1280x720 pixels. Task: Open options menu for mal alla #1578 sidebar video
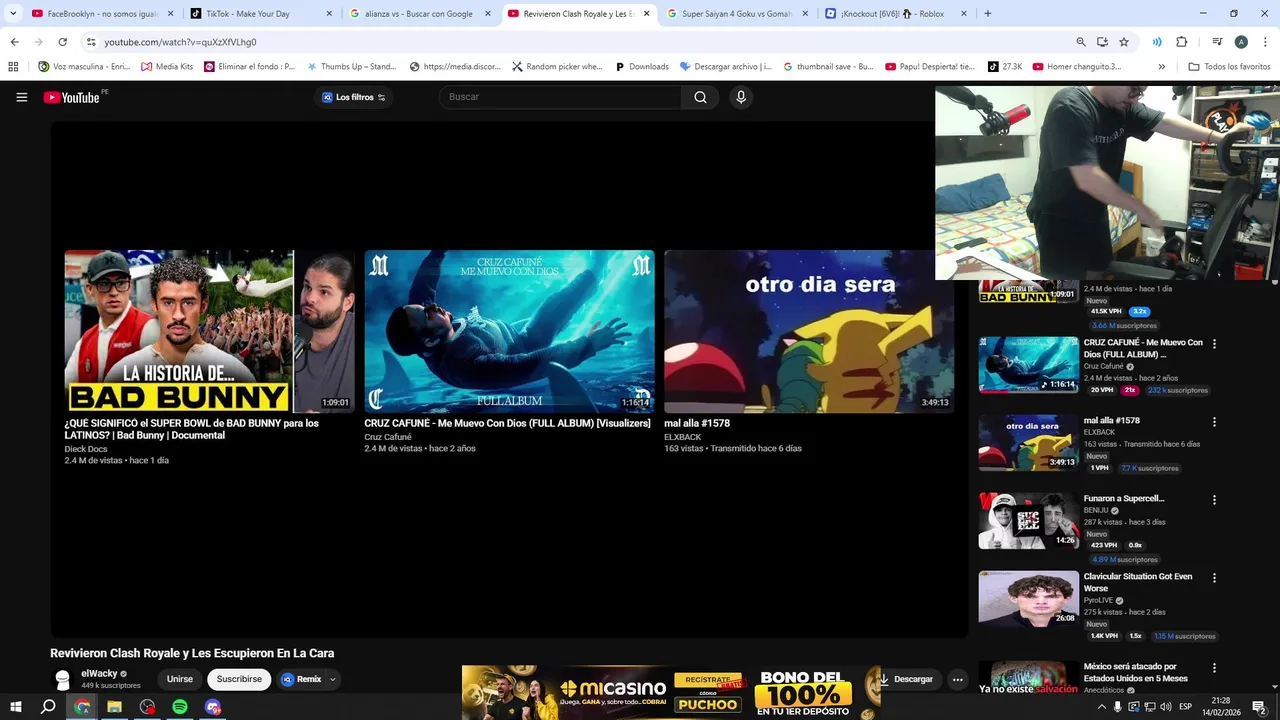click(1215, 422)
